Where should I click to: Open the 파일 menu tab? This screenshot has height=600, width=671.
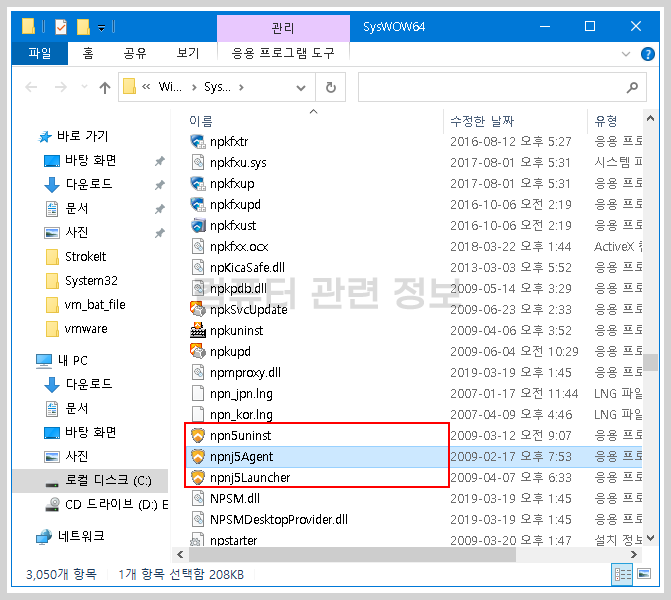(x=40, y=53)
